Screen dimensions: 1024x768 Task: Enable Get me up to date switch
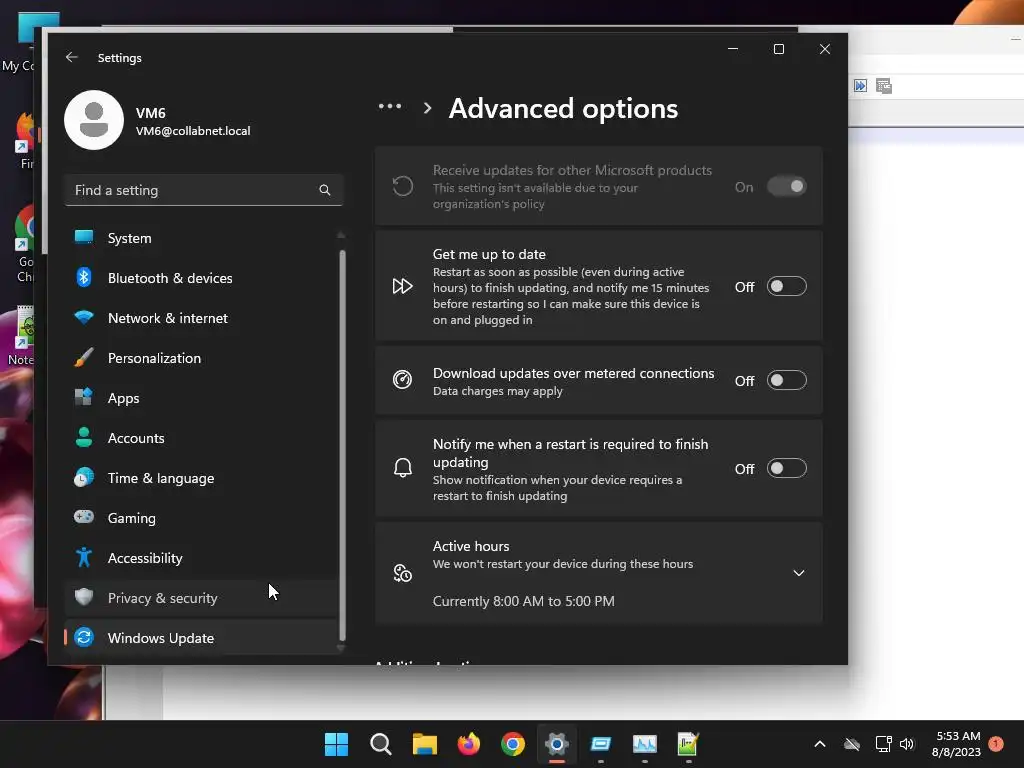[x=786, y=287]
